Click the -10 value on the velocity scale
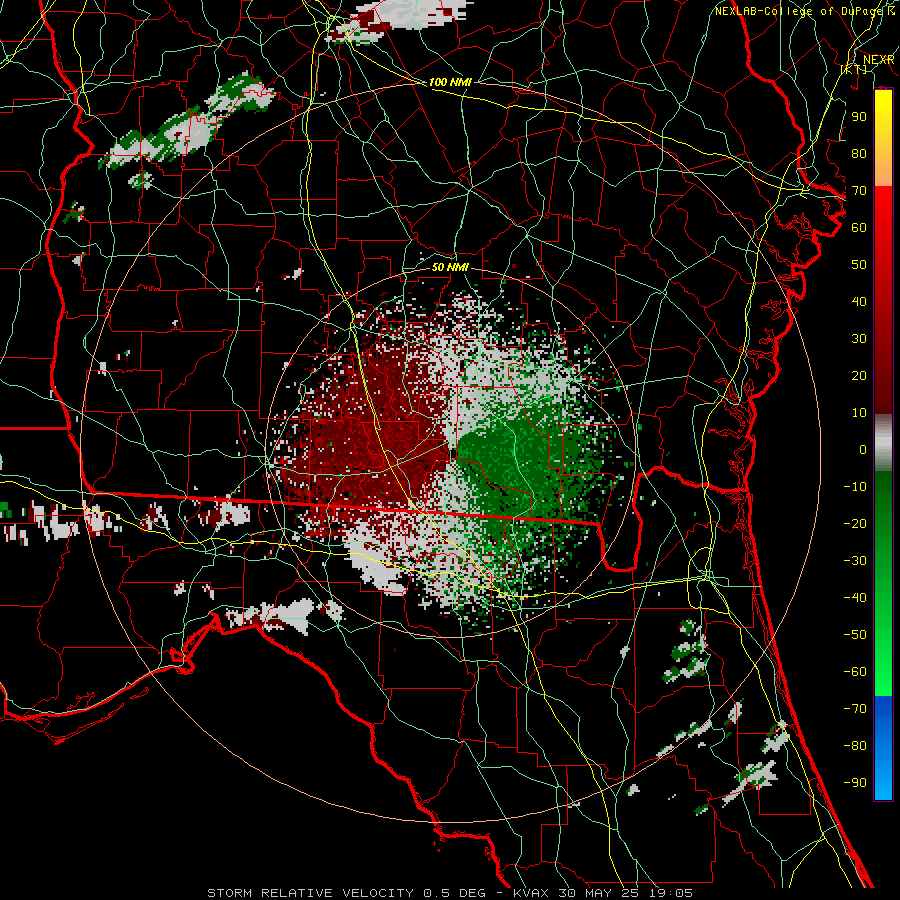The image size is (900, 900). coord(855,487)
